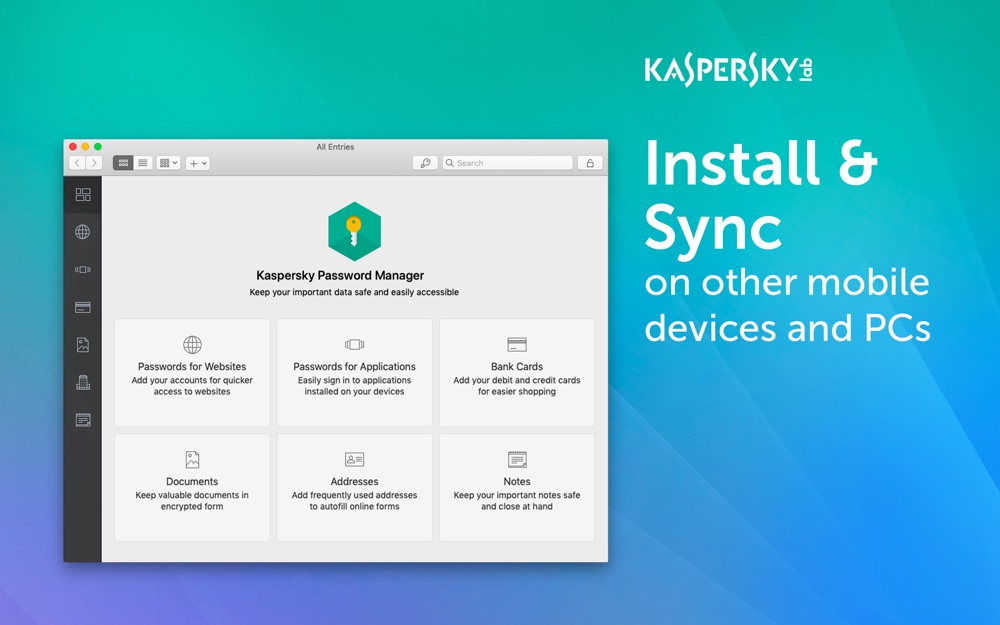Open Notes icon in the sidebar
This screenshot has width=1000, height=625.
(83, 420)
